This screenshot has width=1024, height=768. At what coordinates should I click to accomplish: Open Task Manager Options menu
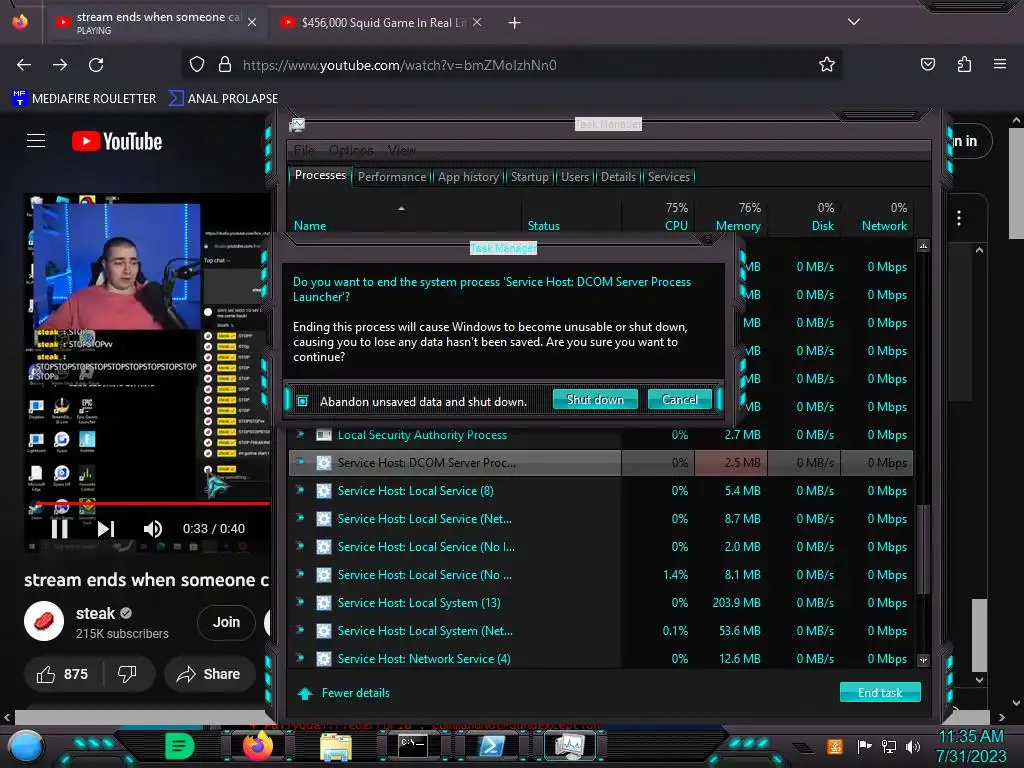[351, 150]
